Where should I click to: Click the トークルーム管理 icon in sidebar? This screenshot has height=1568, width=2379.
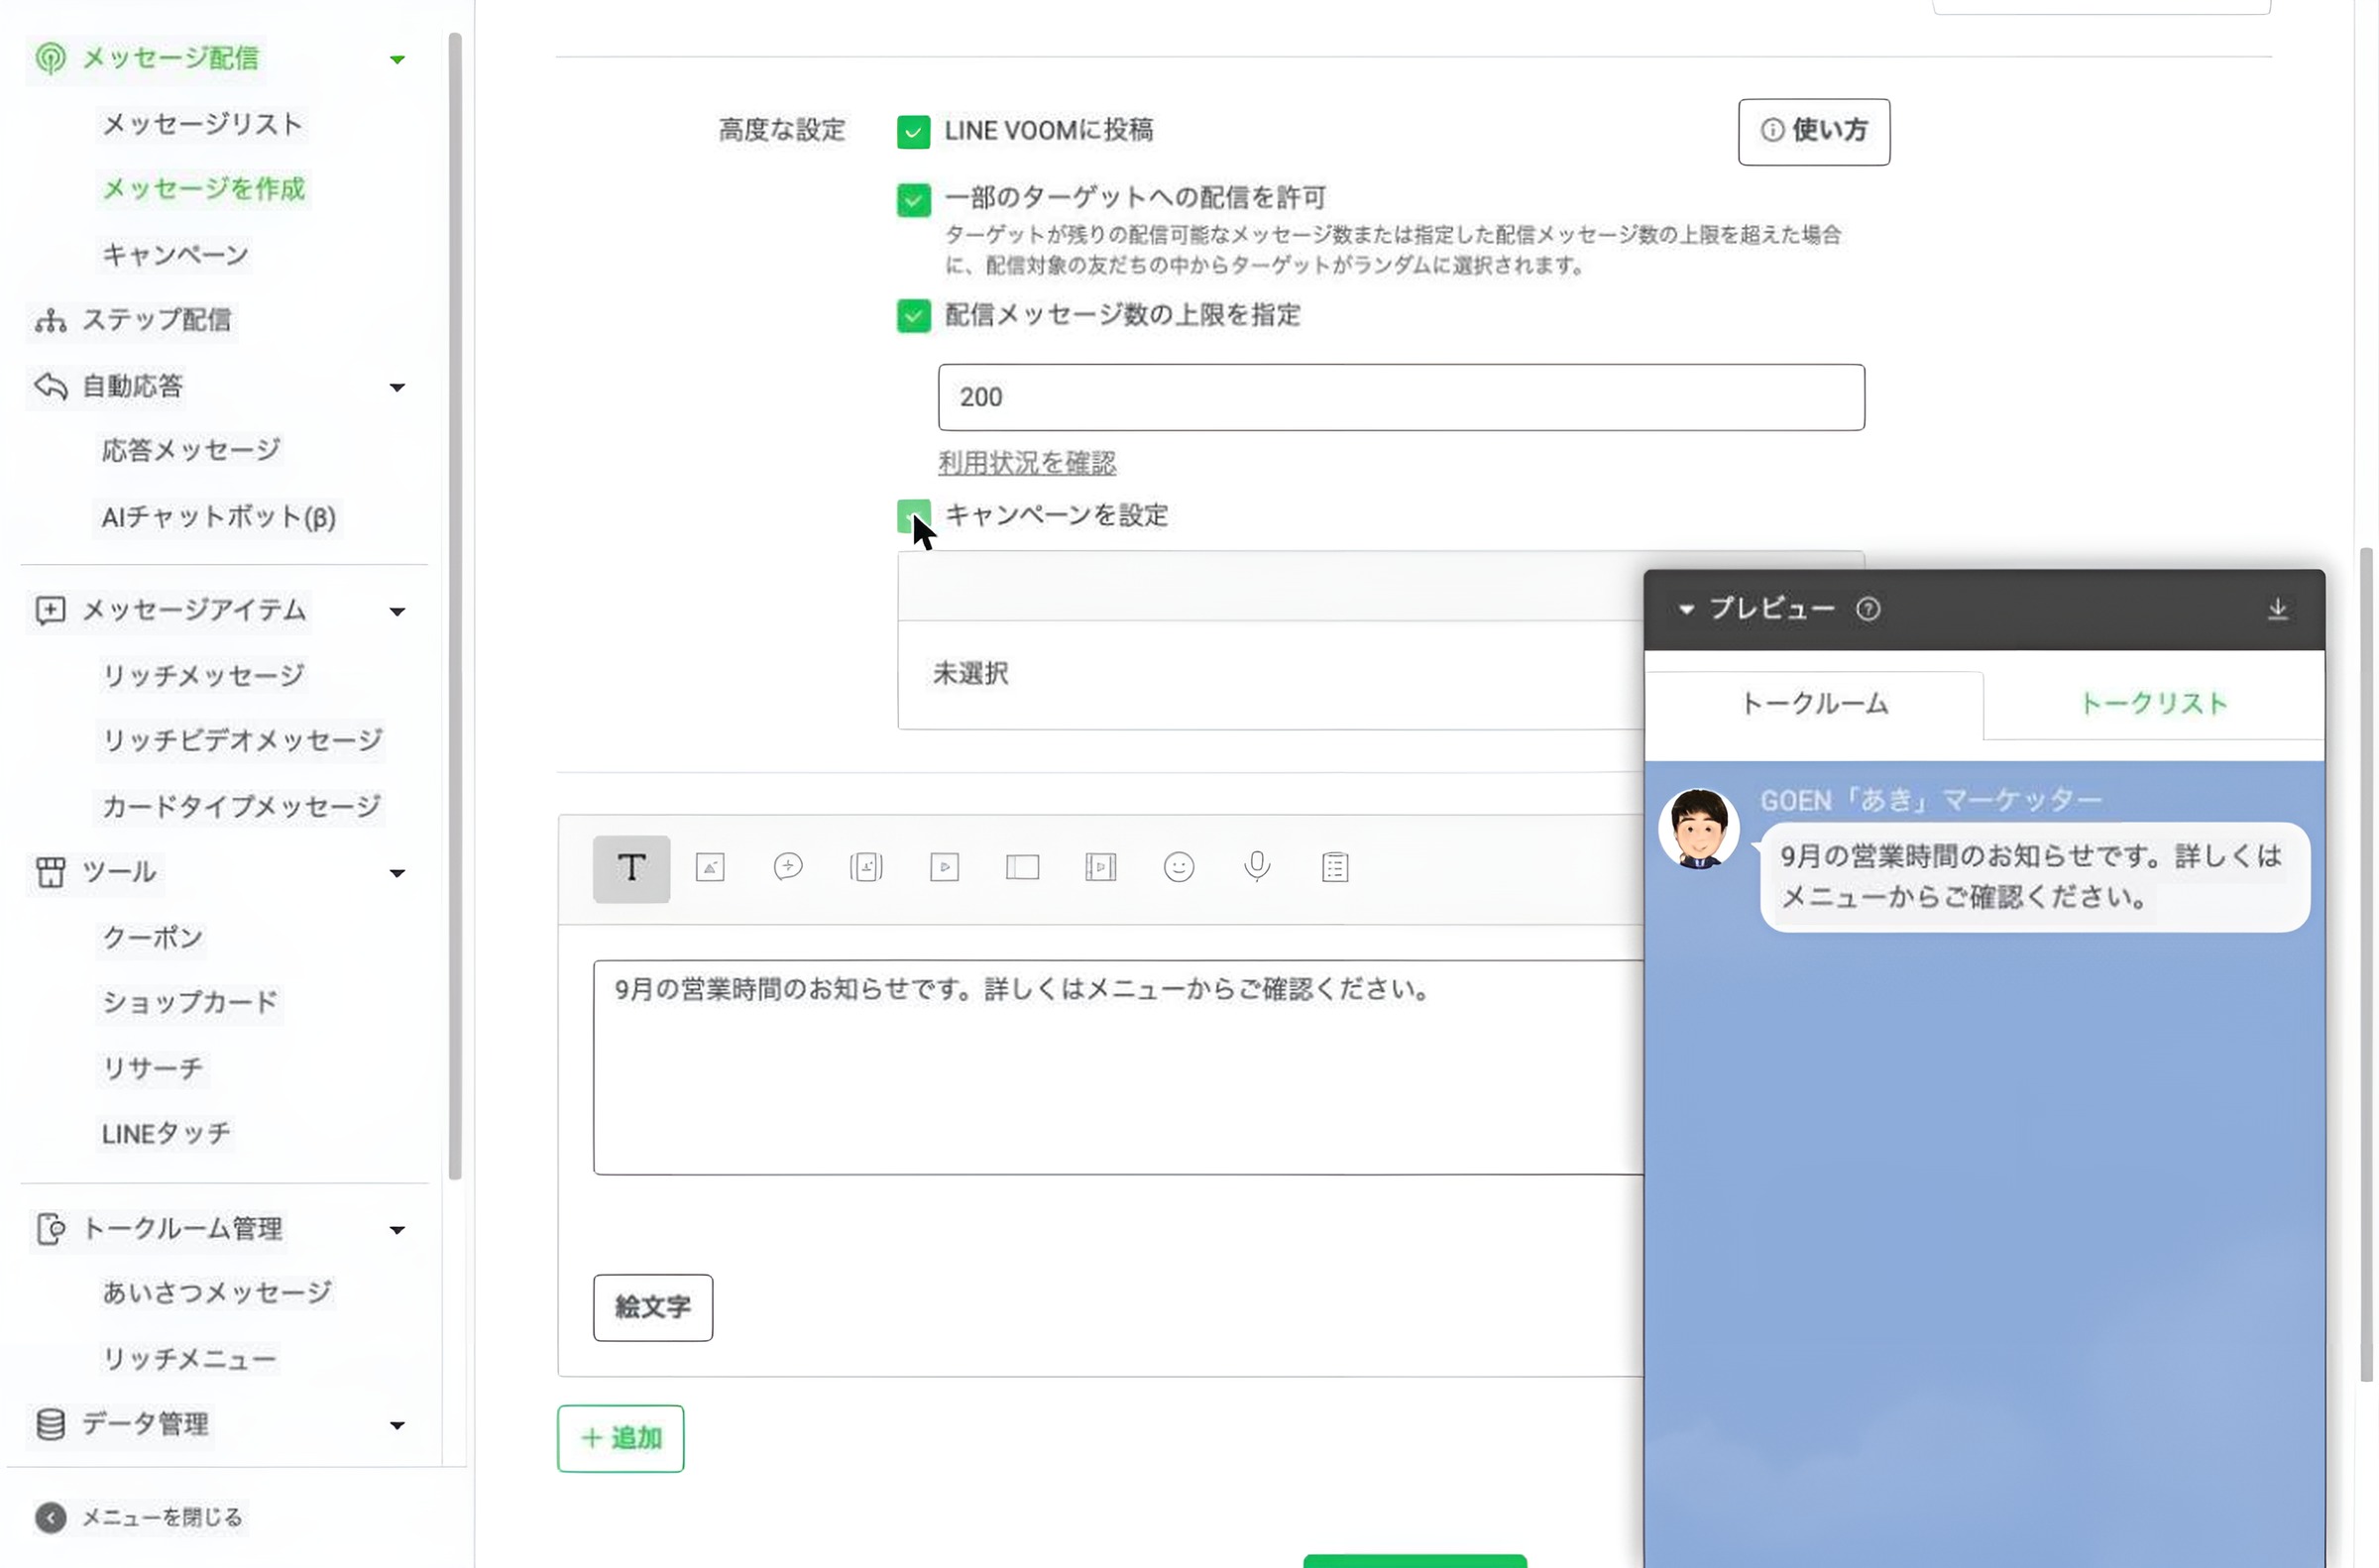50,1229
